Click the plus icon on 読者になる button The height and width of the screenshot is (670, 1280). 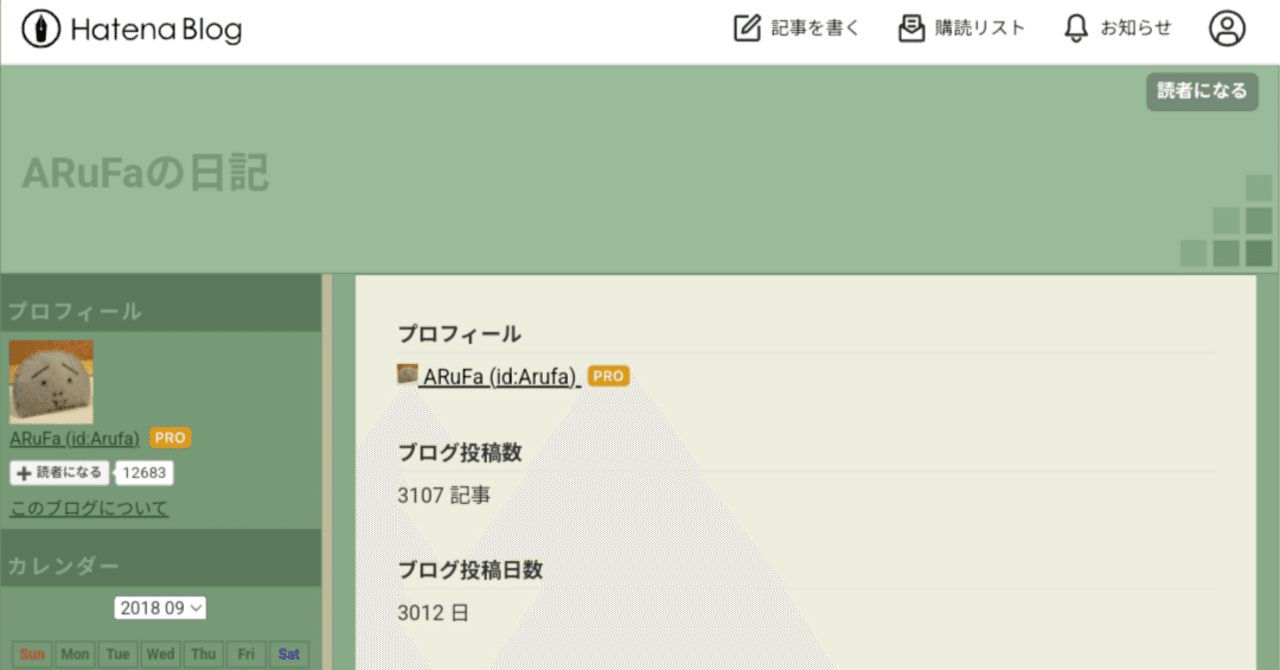pyautogui.click(x=26, y=472)
